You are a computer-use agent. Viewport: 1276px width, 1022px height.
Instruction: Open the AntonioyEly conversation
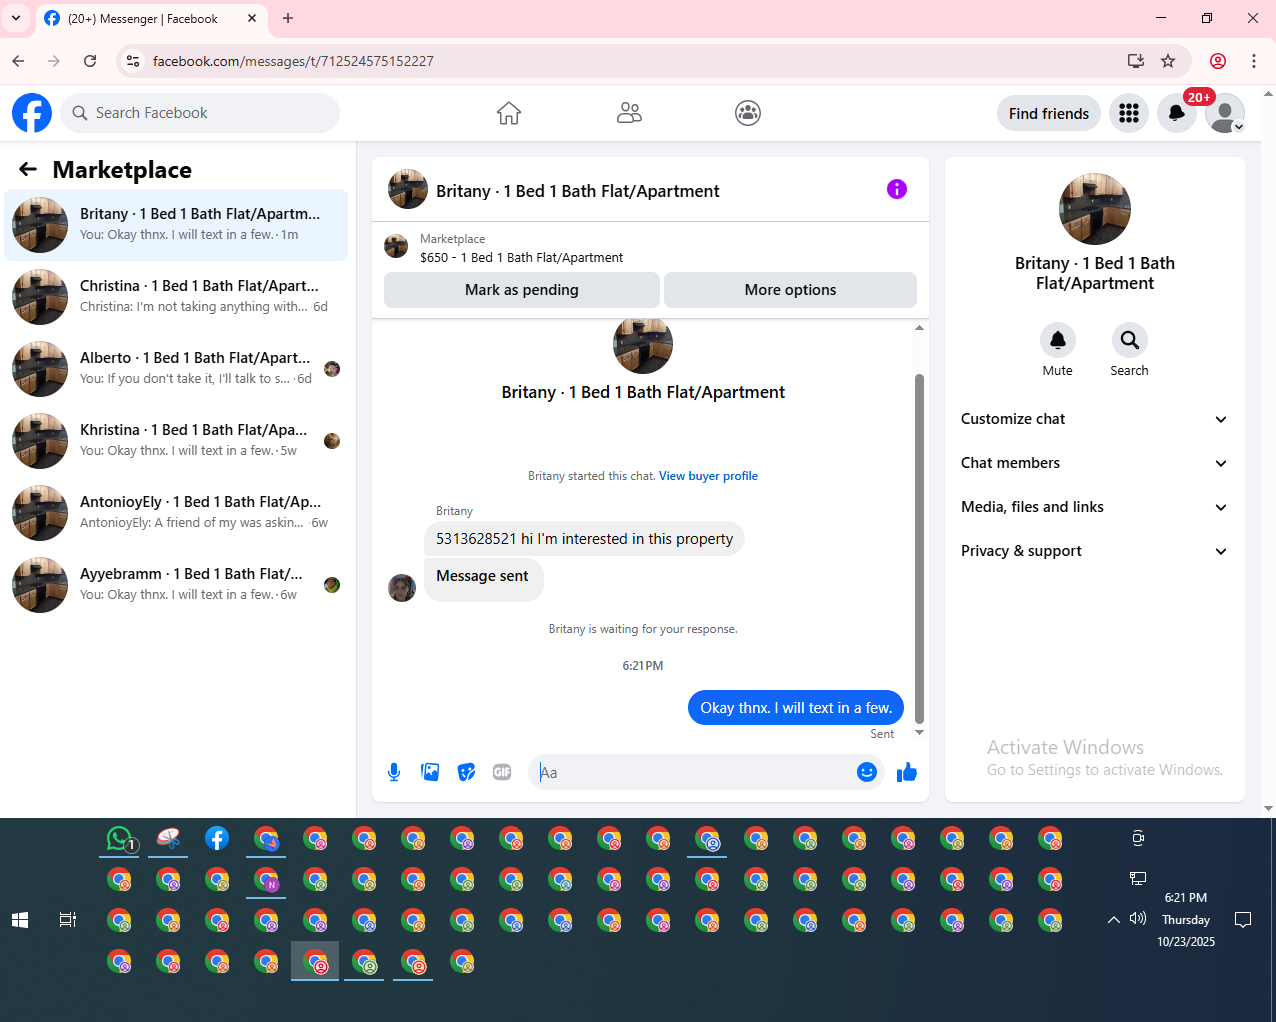pos(176,513)
